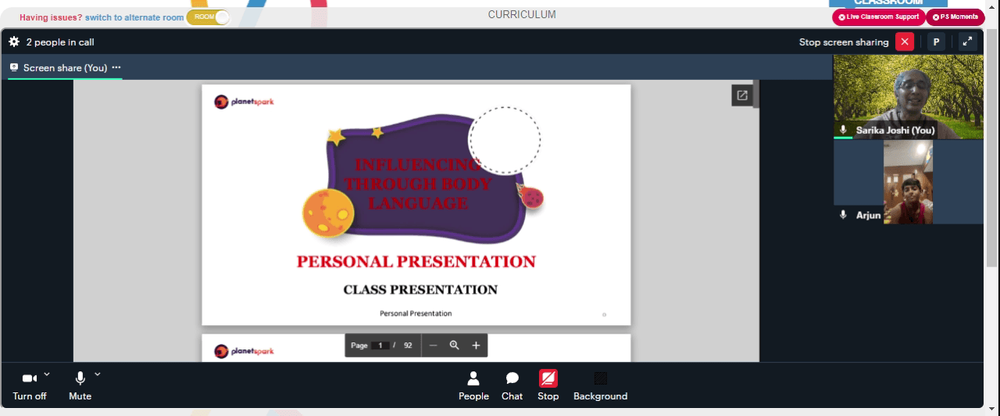The height and width of the screenshot is (416, 1000).
Task: Select the Screen share (You) tab
Action: point(65,68)
